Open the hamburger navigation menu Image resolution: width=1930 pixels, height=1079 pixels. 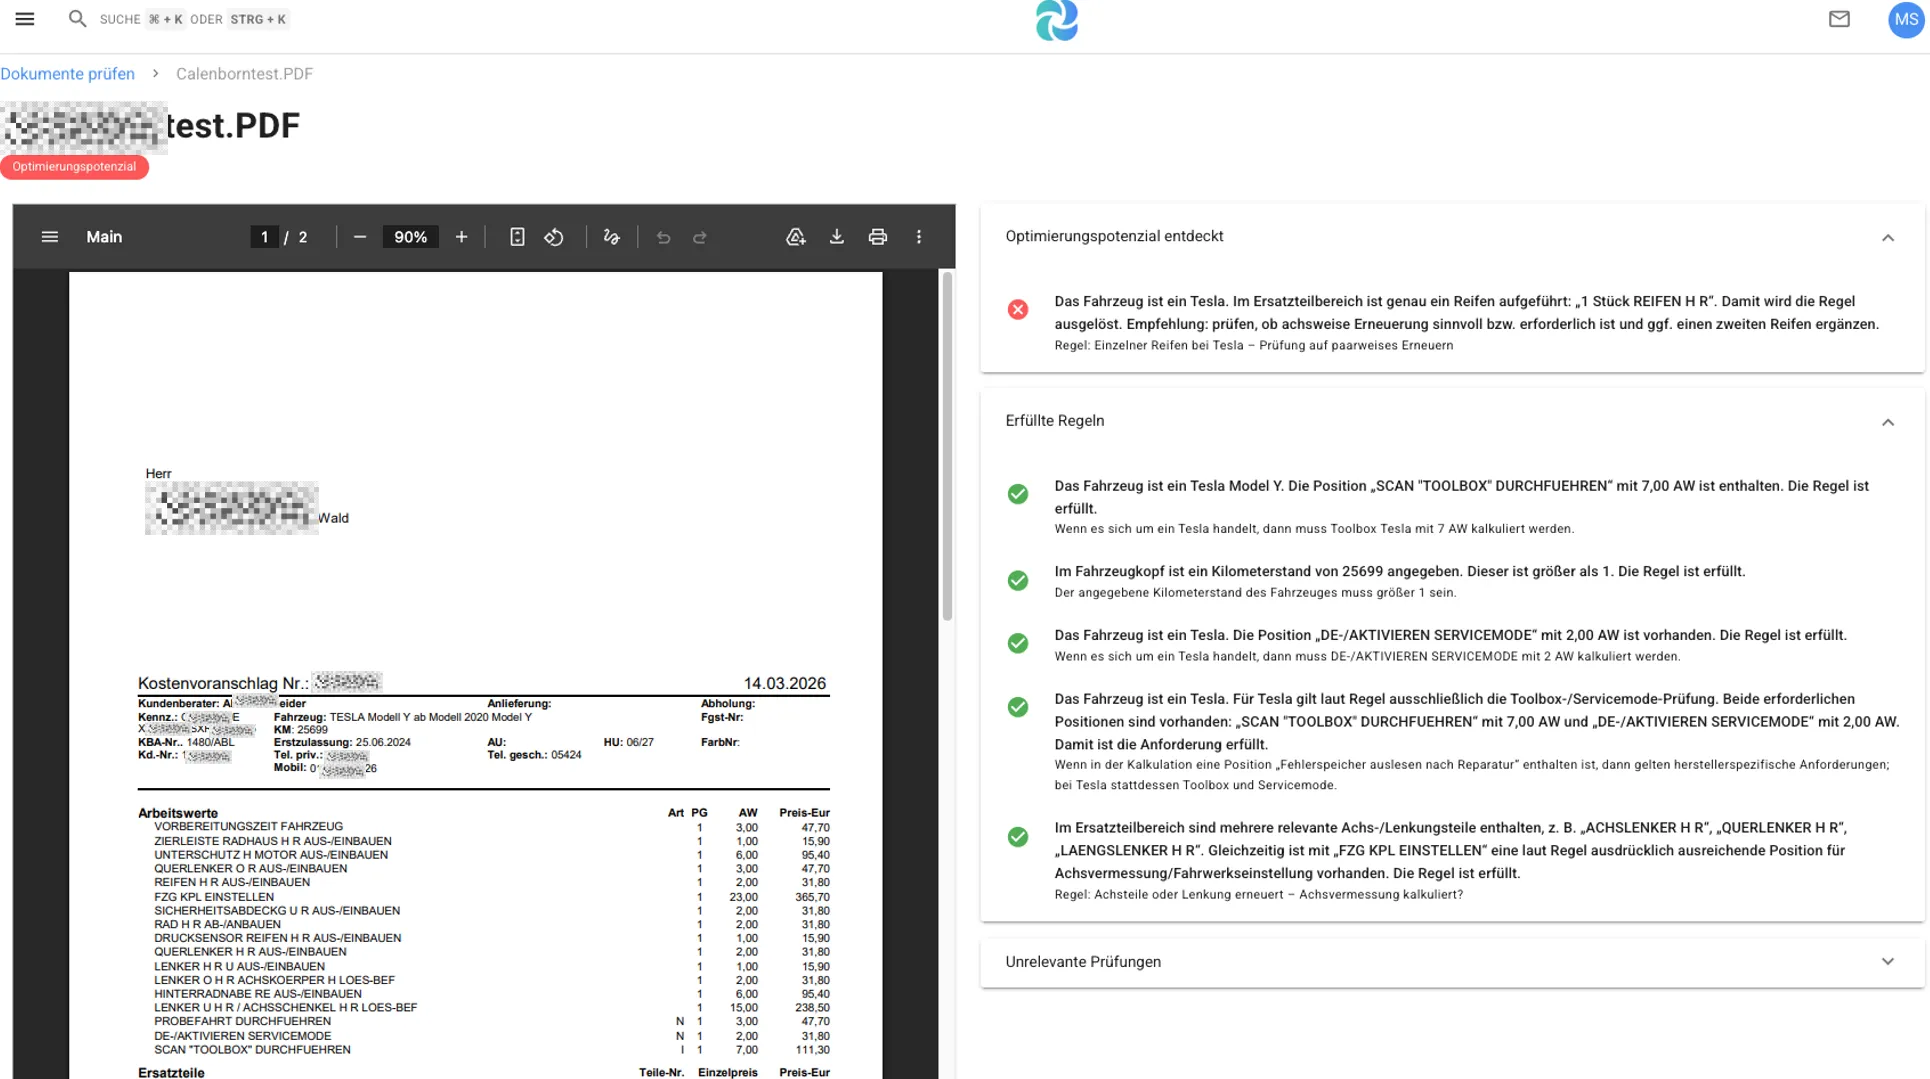(x=25, y=19)
